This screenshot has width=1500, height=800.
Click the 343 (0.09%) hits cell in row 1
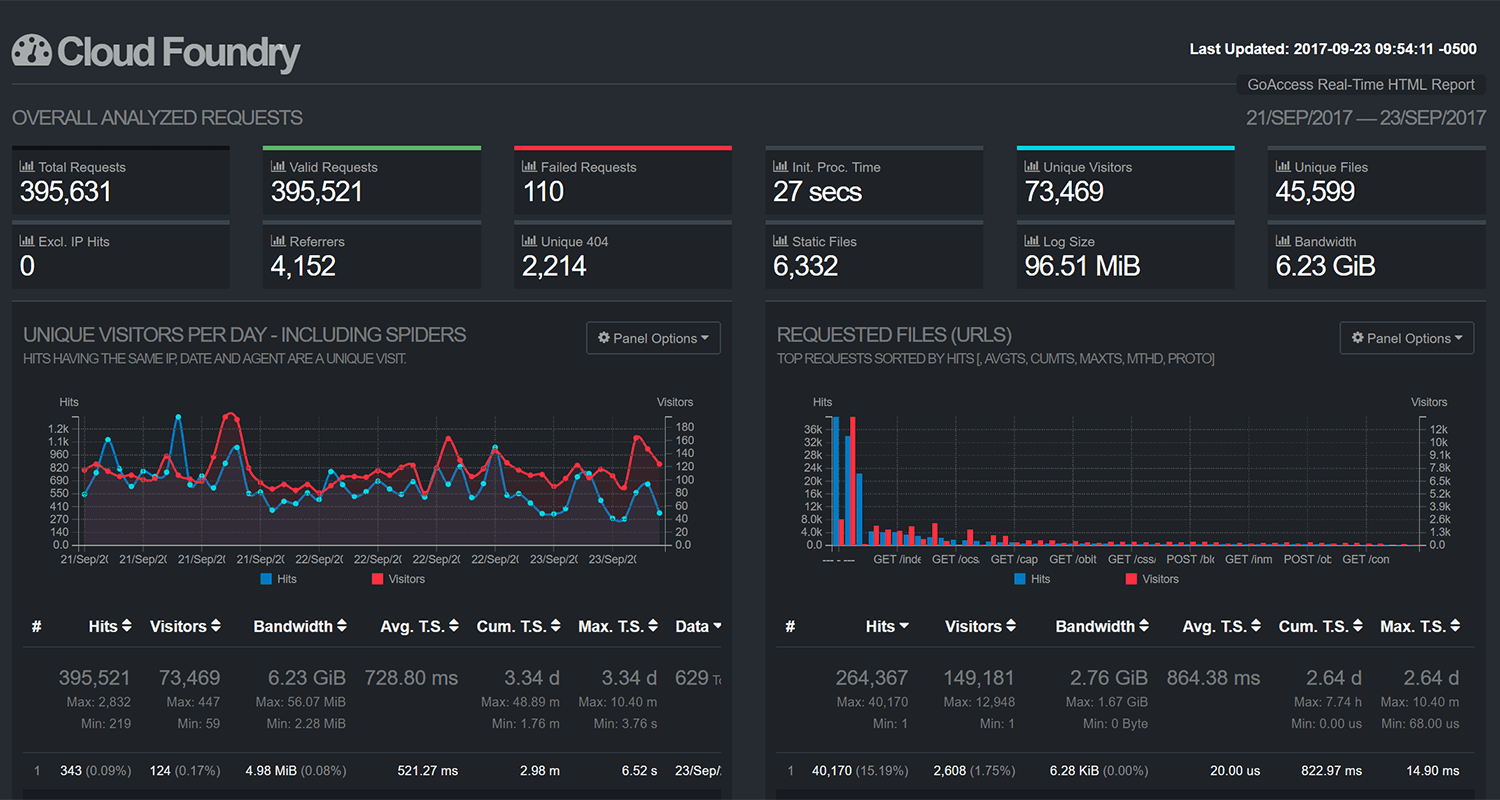coord(95,771)
